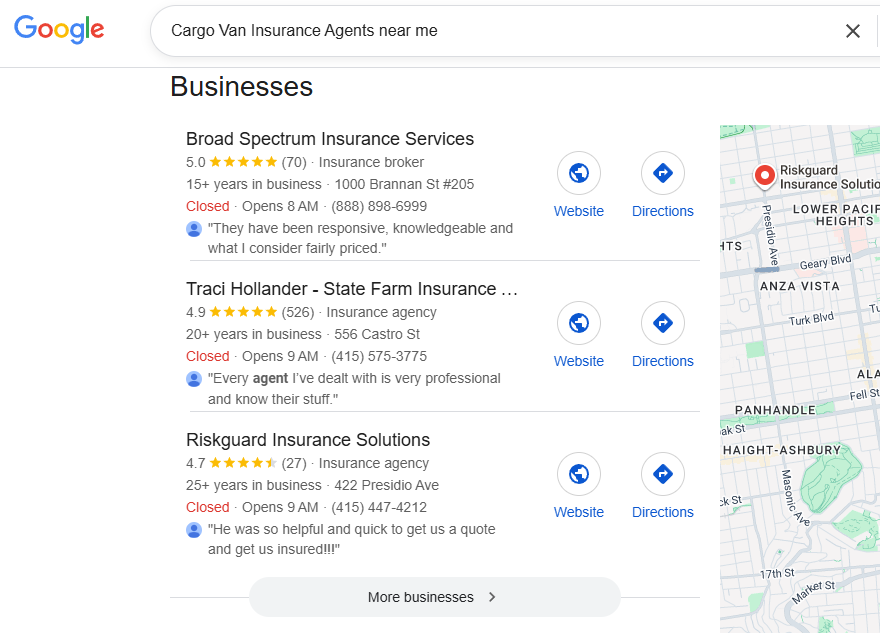This screenshot has width=880, height=634.
Task: Click the Riskguard Insurance label on the map
Action: 829,177
